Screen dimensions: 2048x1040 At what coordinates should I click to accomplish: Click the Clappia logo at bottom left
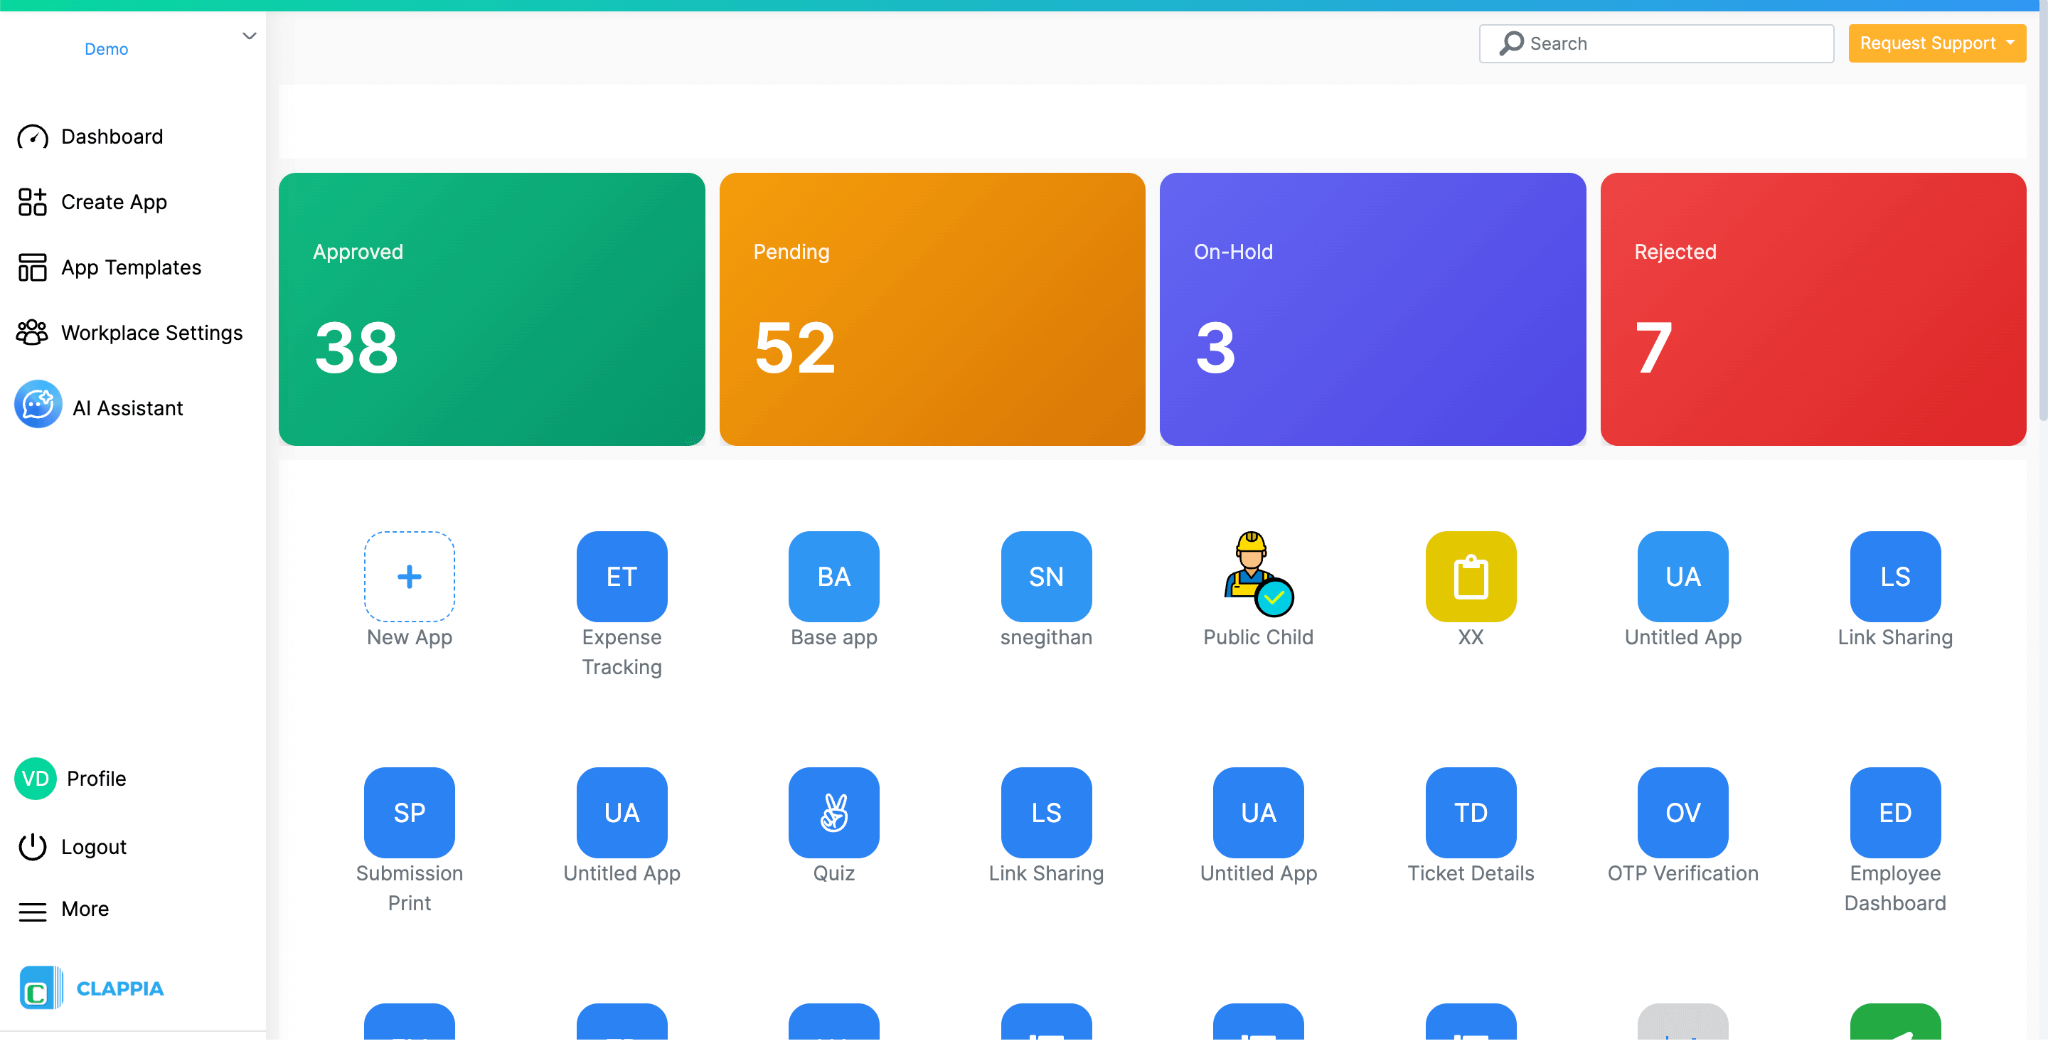(90, 988)
